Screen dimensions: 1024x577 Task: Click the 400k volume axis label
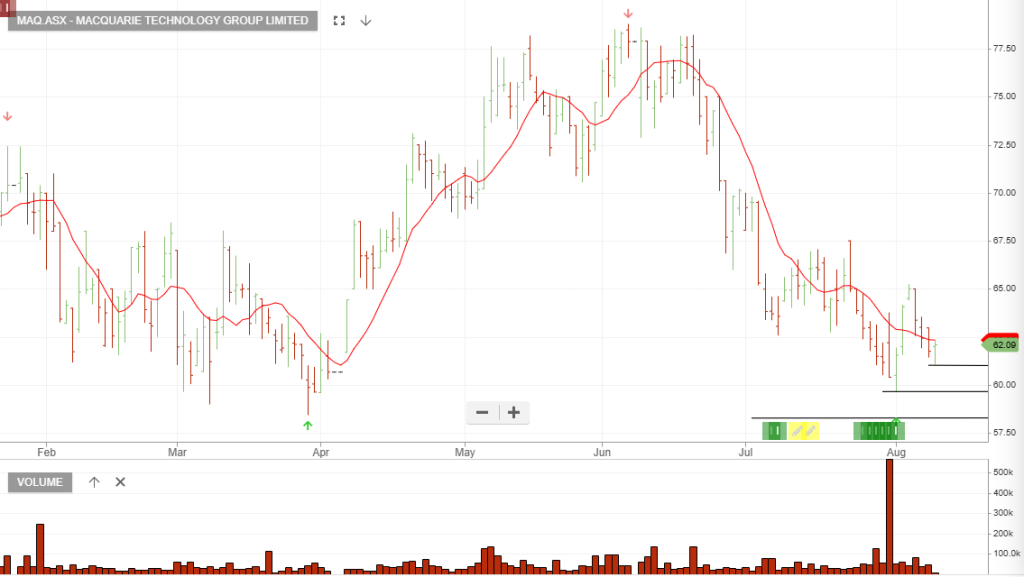[x=1003, y=493]
